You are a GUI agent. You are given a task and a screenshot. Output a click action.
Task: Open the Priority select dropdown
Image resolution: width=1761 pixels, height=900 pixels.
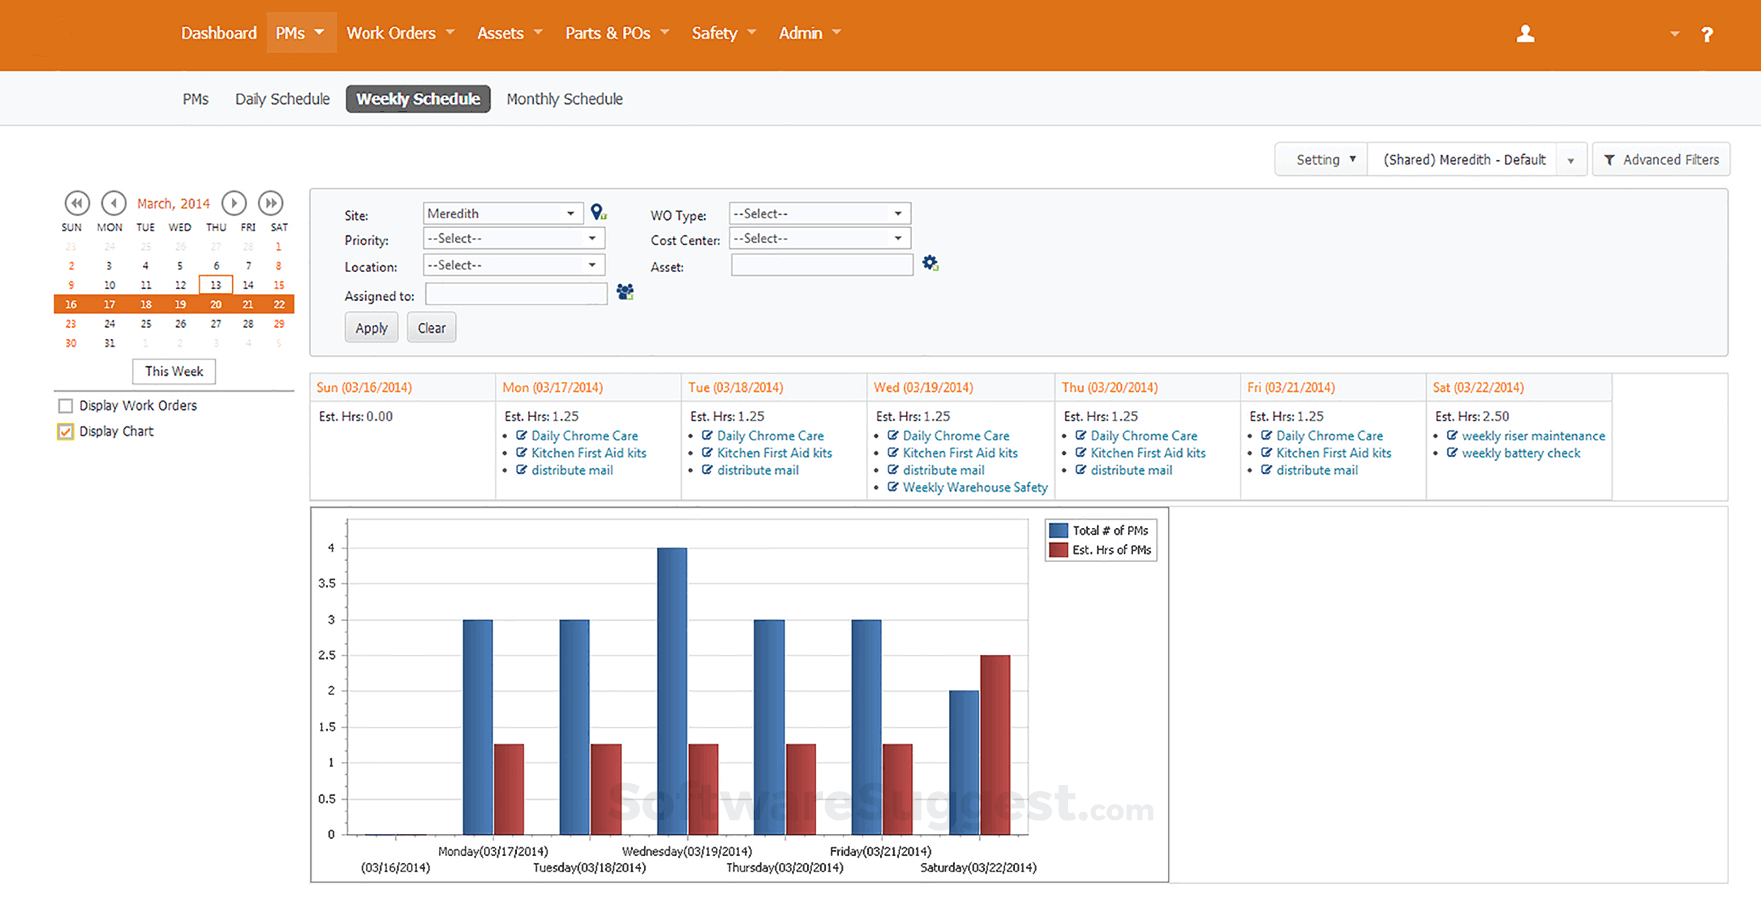513,238
